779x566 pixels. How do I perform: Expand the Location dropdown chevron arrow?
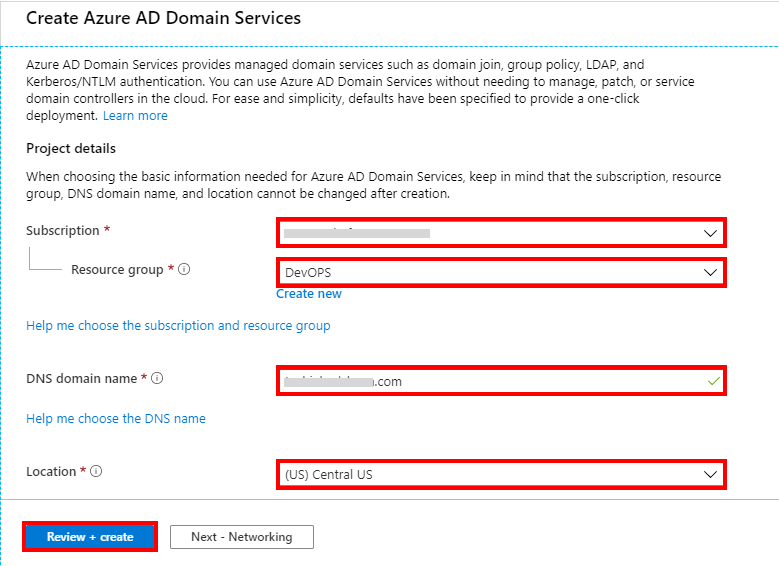pos(710,474)
